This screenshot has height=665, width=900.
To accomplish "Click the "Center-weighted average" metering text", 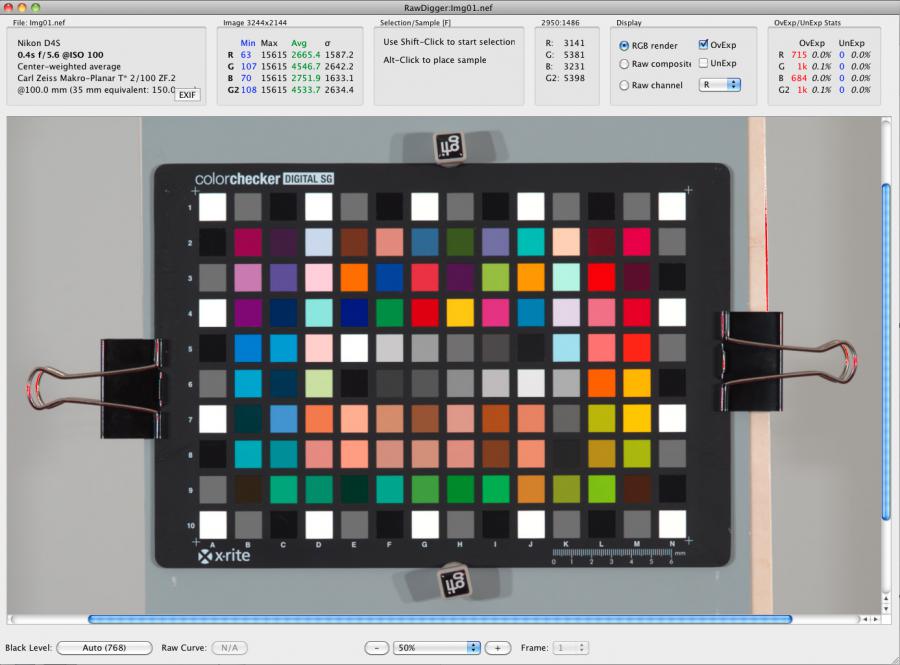I will tap(69, 67).
